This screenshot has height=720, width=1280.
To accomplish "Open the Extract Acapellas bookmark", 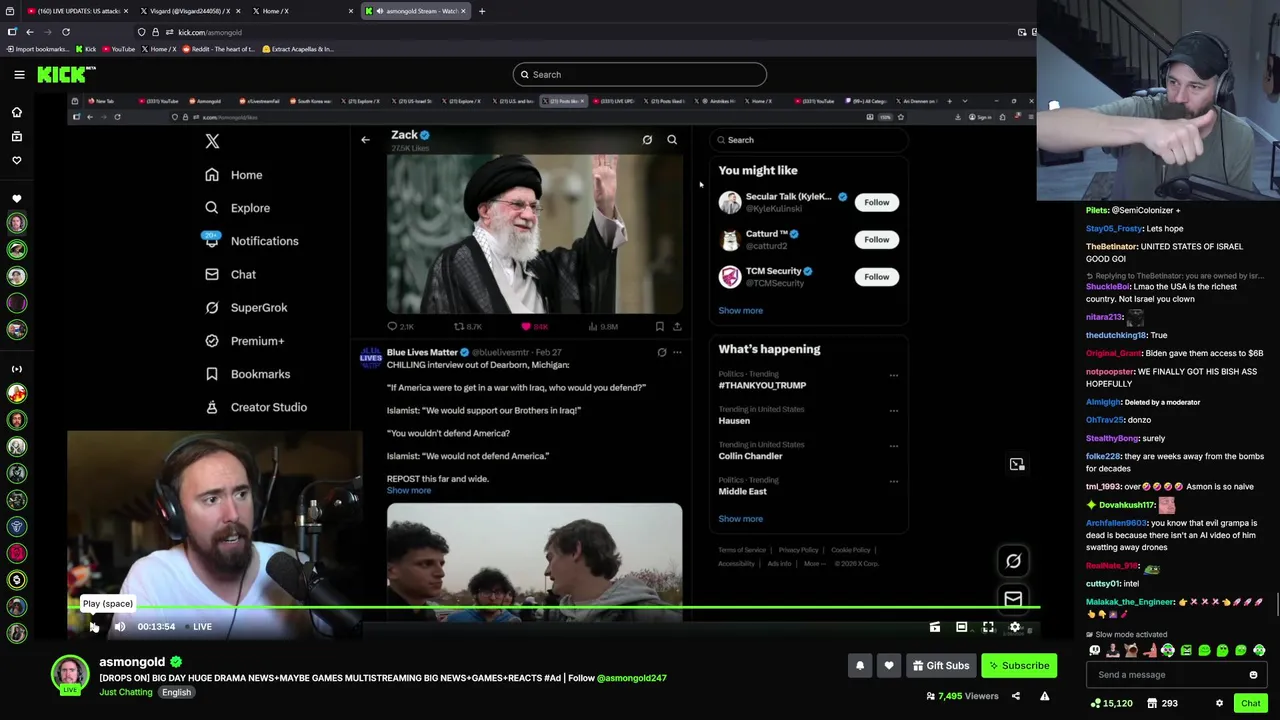I will pos(297,49).
